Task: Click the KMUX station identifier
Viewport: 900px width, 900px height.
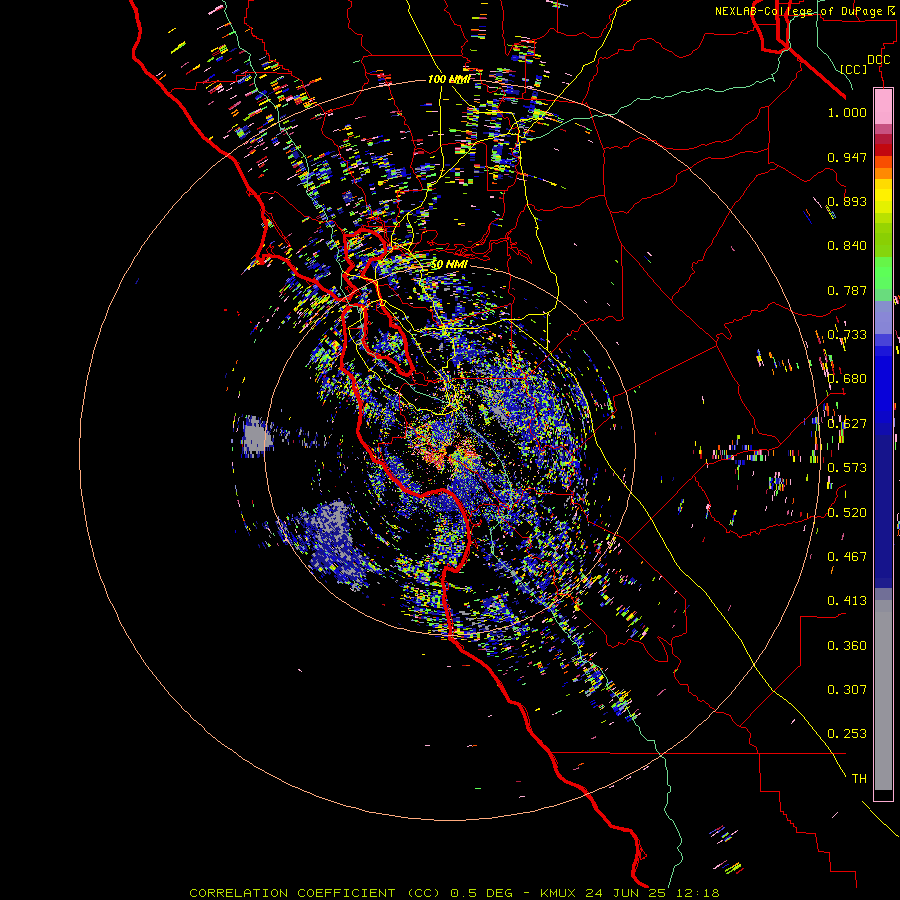Action: (560, 893)
